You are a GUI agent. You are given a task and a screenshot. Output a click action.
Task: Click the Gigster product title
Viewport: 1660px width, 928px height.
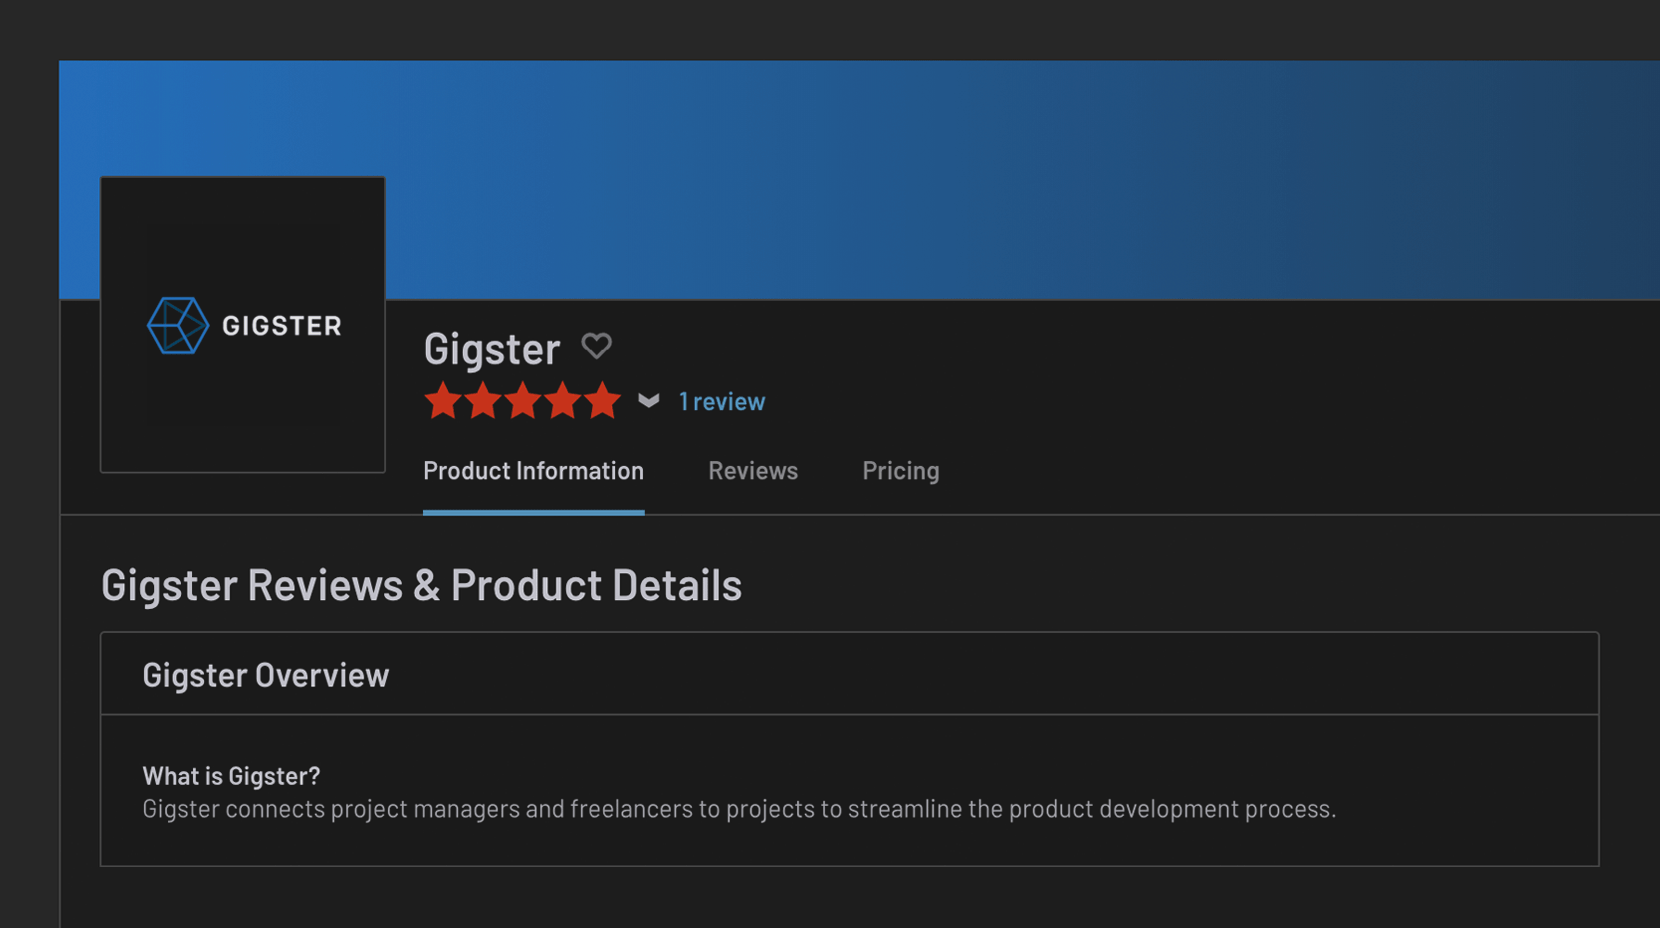491,348
